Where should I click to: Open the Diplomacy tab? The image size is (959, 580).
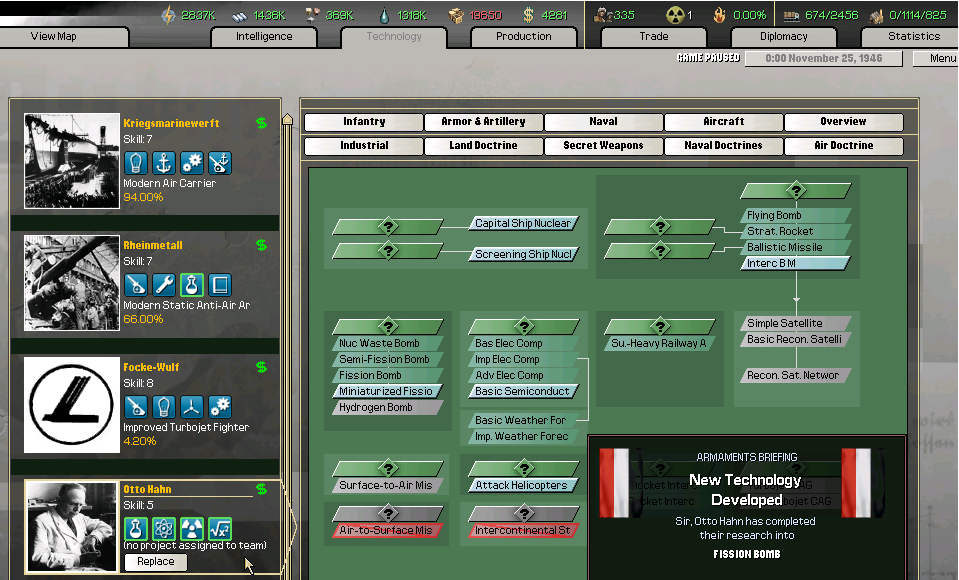(x=783, y=37)
